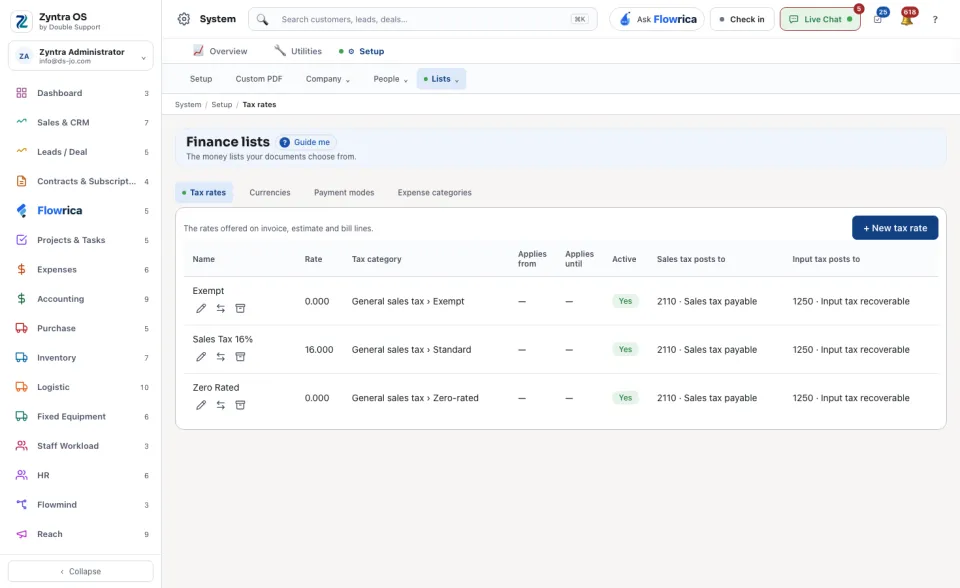Open Dashboard from the sidebar
Image resolution: width=960 pixels, height=588 pixels.
pos(81,93)
